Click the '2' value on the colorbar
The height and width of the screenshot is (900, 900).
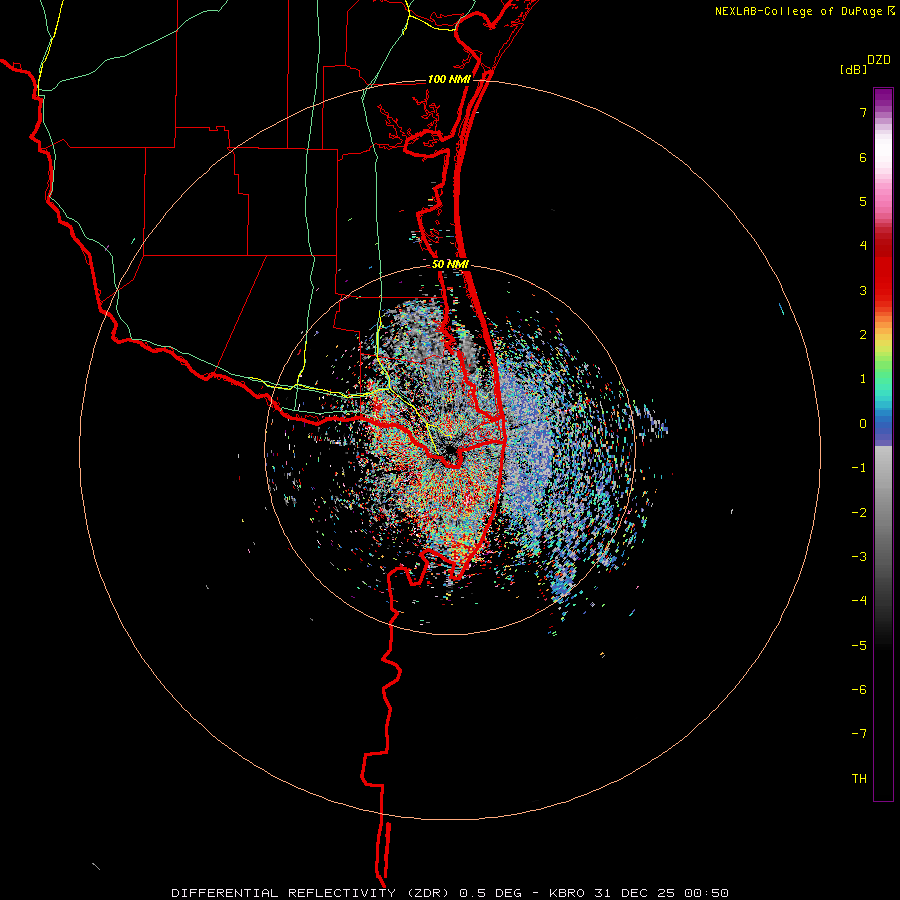pos(863,335)
